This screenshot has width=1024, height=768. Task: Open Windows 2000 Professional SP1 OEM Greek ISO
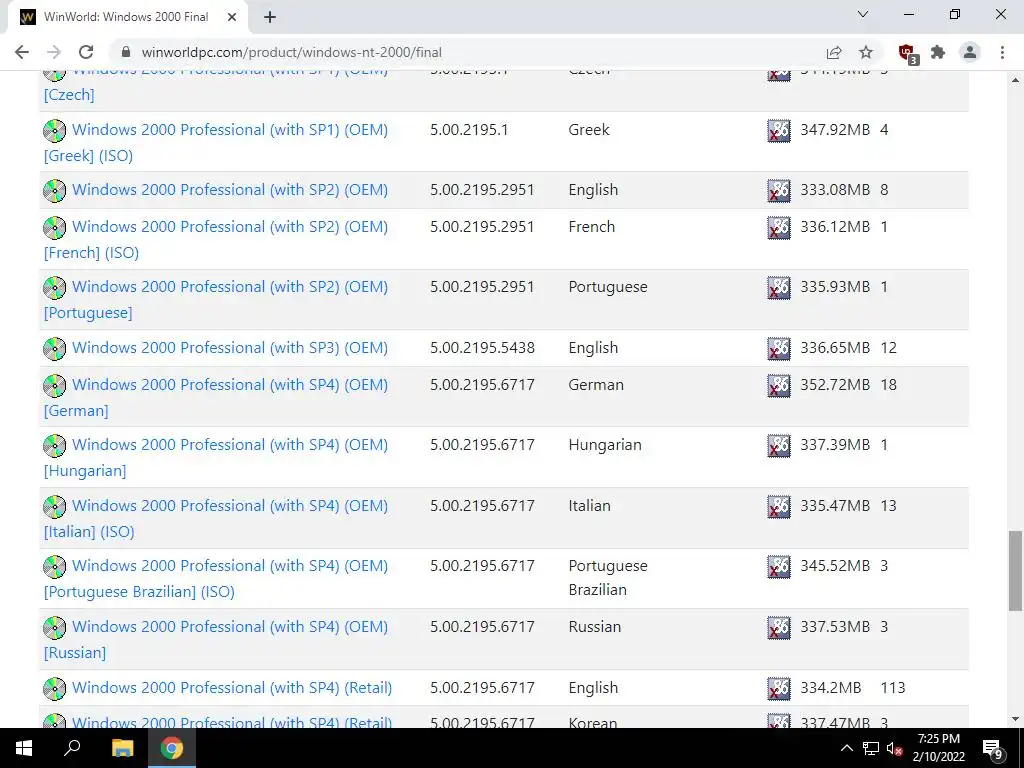point(216,142)
